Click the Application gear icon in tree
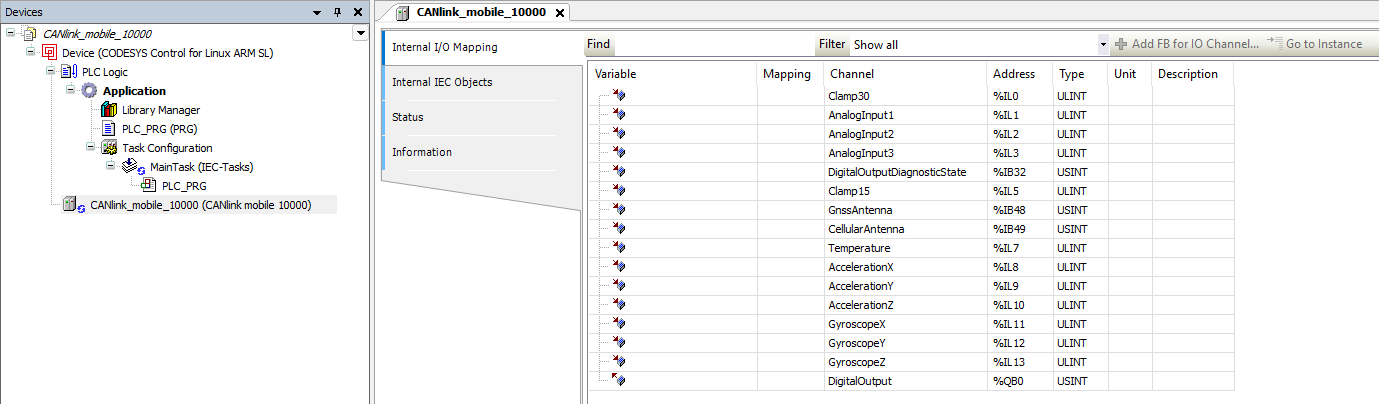This screenshot has width=1379, height=404. 89,91
